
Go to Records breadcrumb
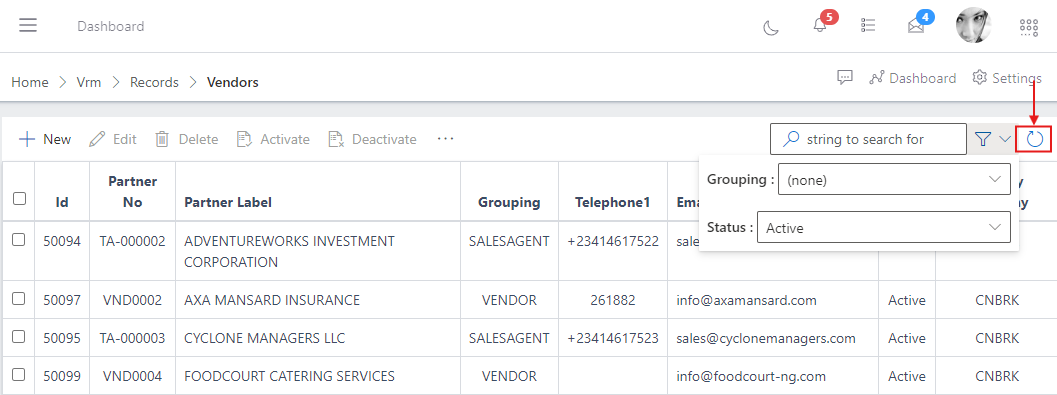(x=154, y=82)
